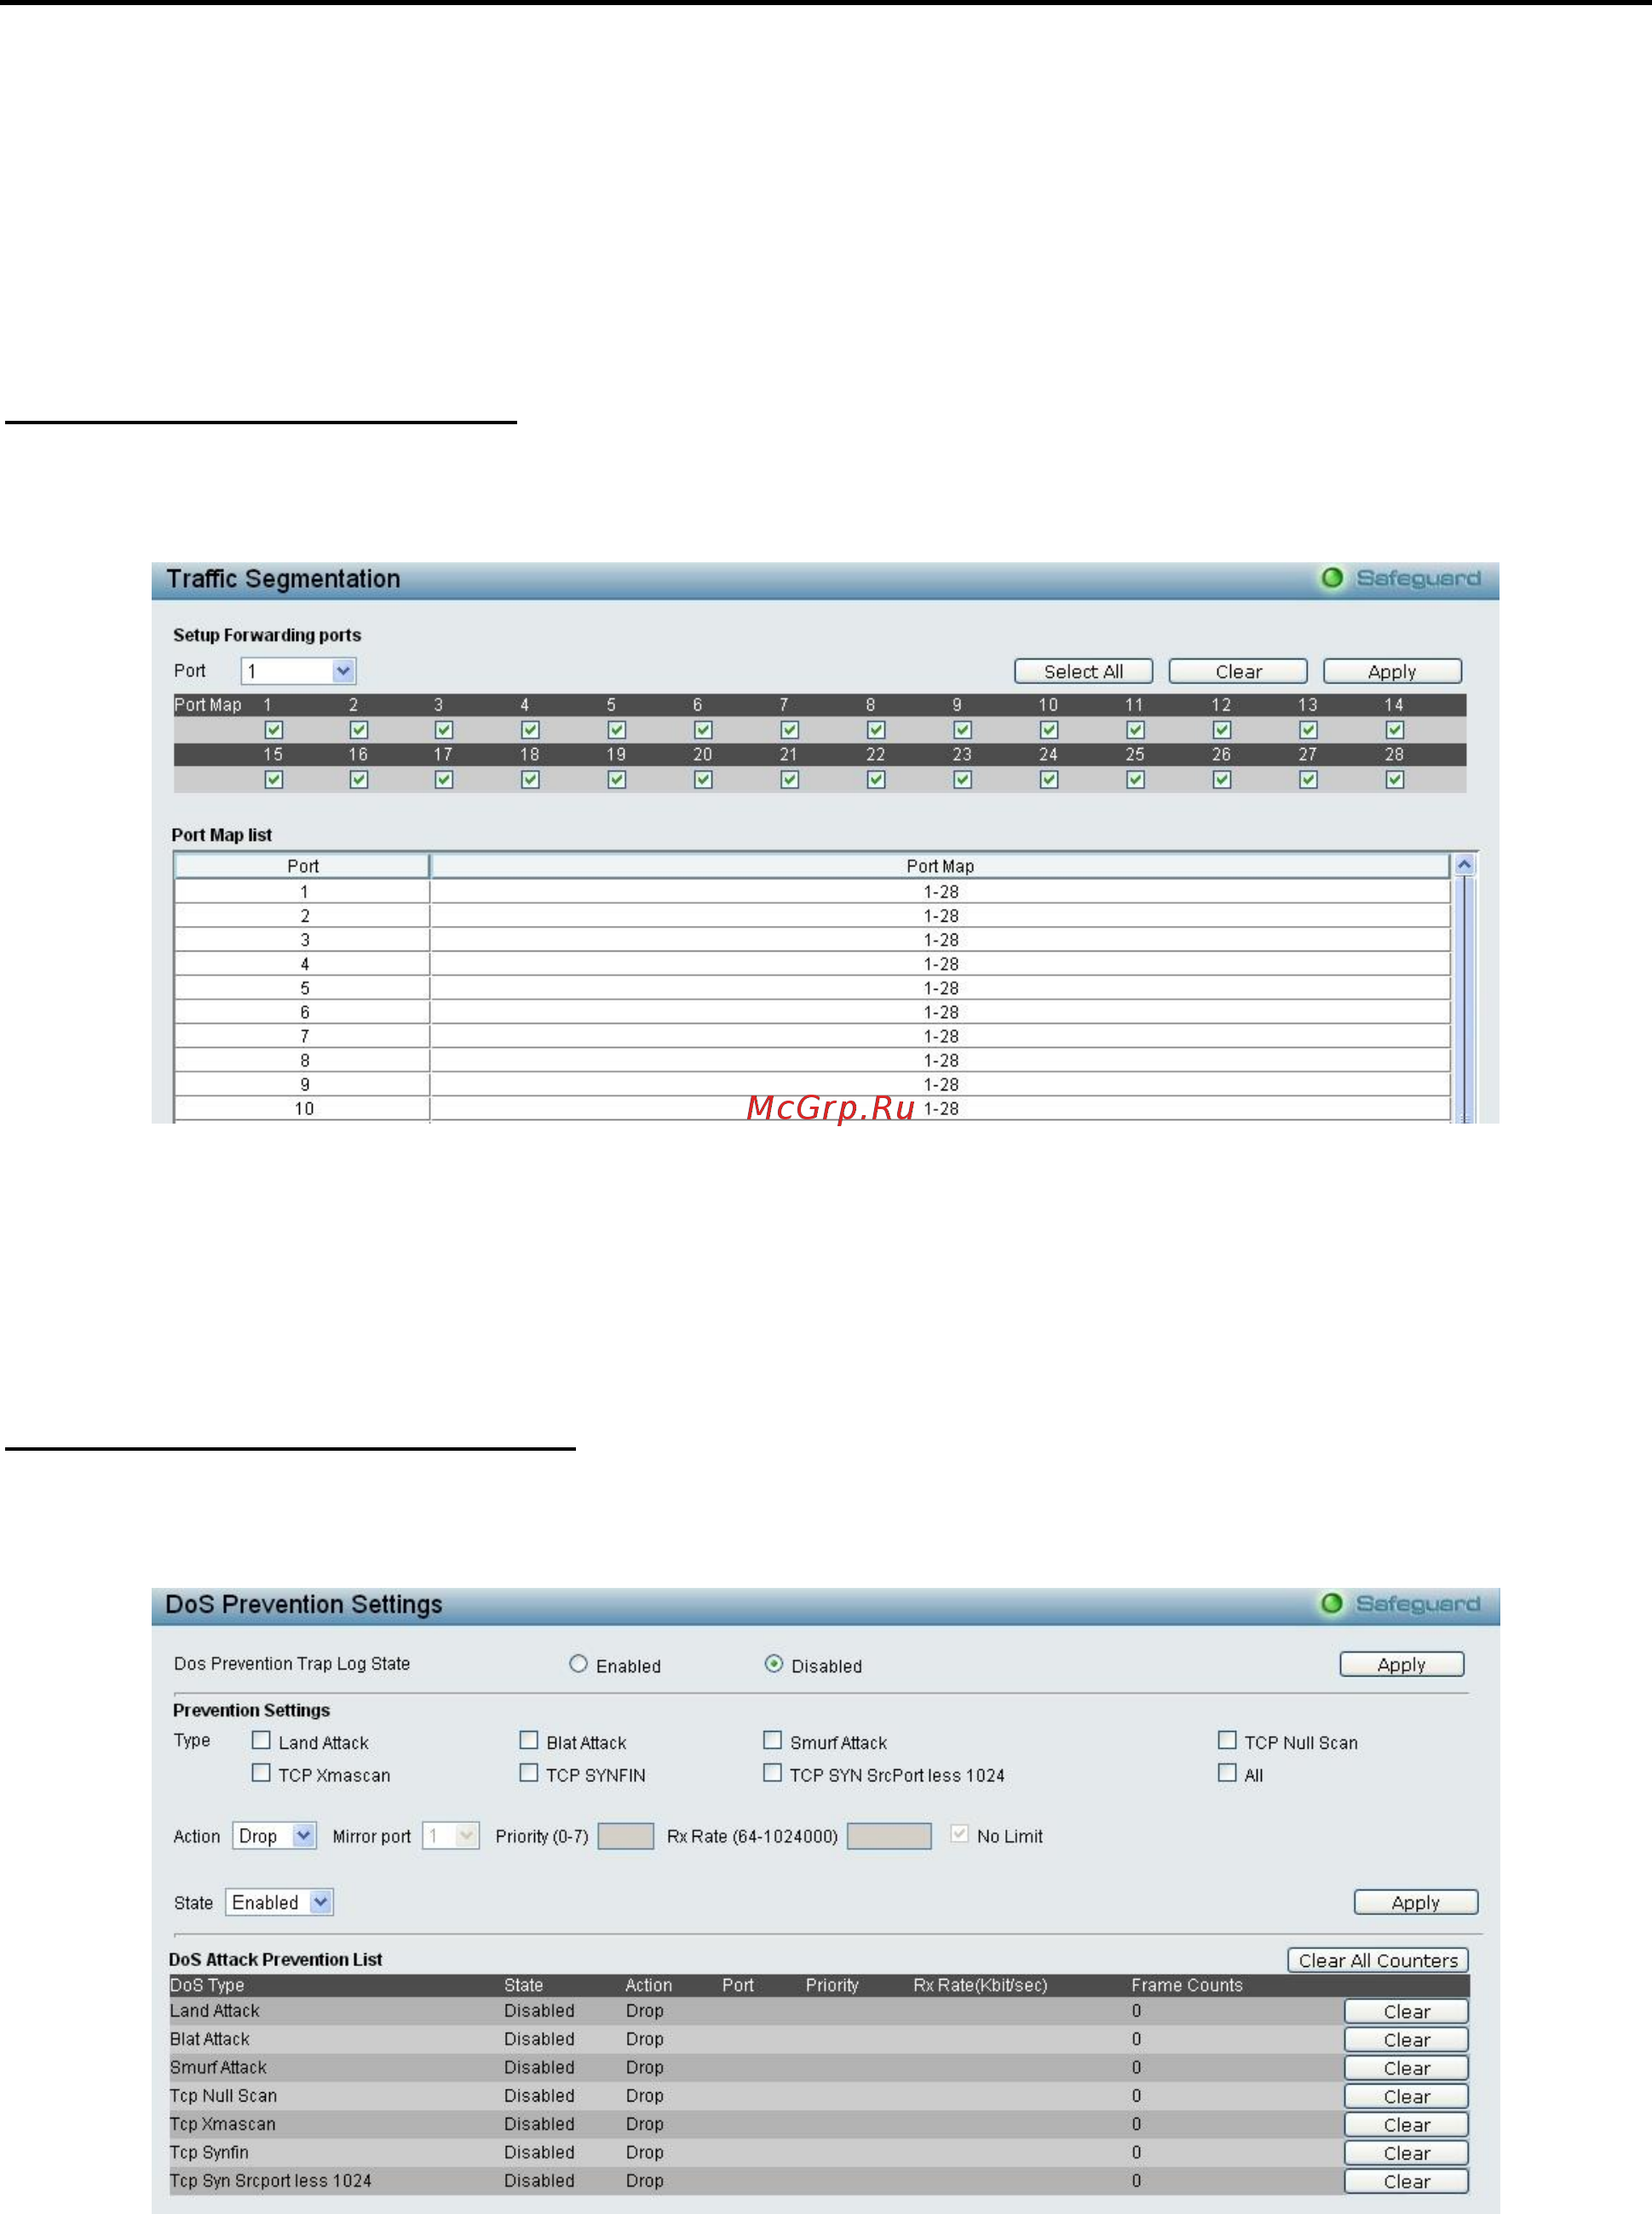Open the Port dropdown under Setup Forwarding ports
The image size is (1652, 2214).
pos(298,671)
